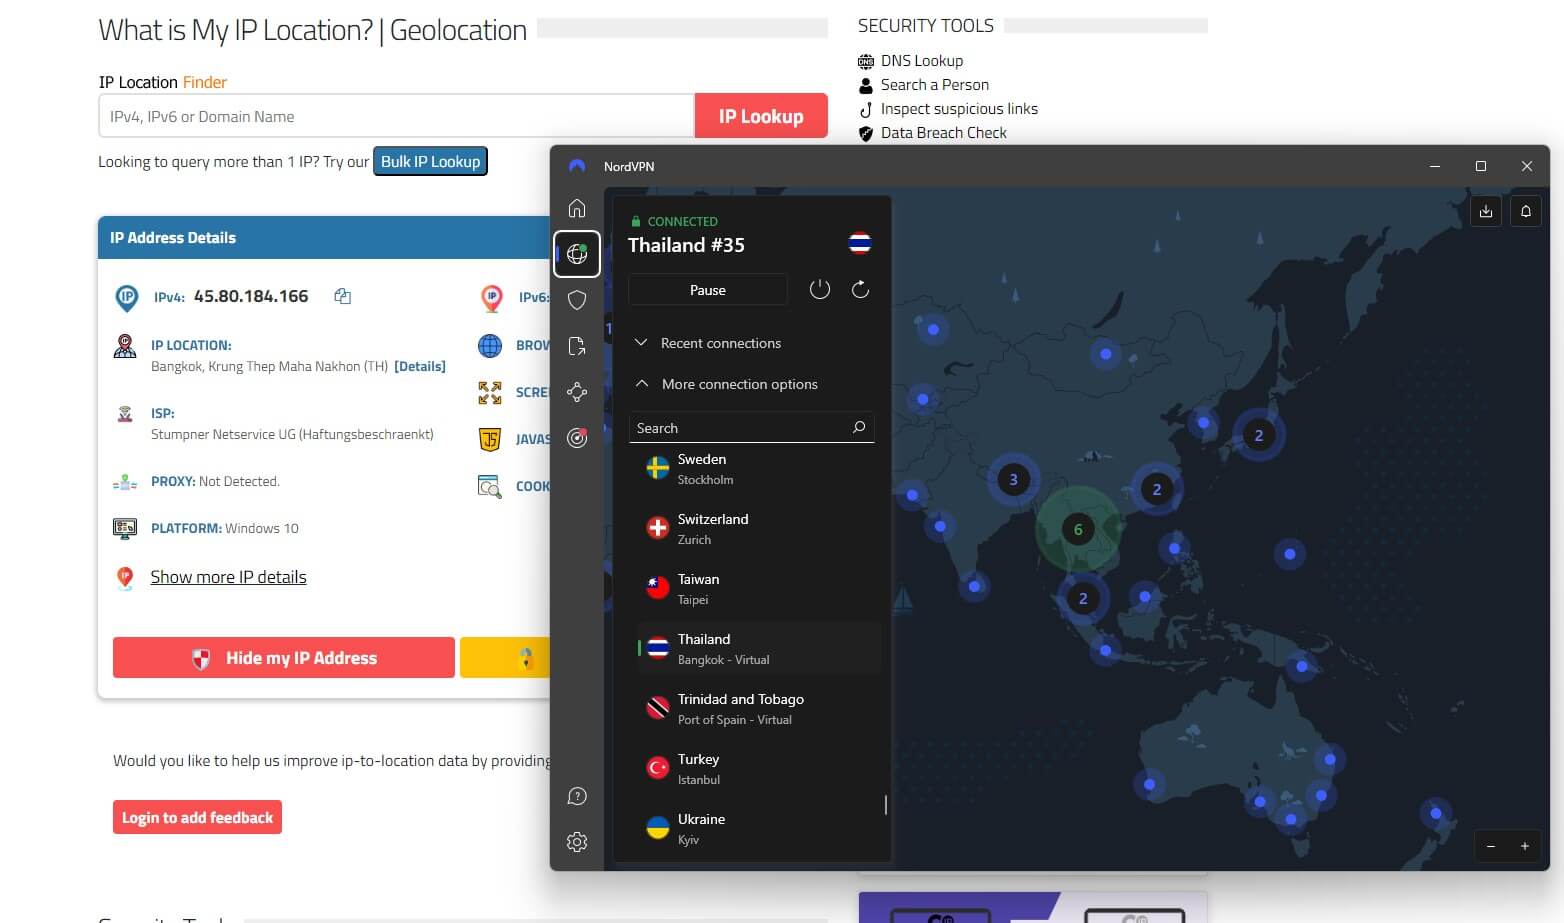The image size is (1564, 923).
Task: Click the Platform monitor icon
Action: [125, 528]
